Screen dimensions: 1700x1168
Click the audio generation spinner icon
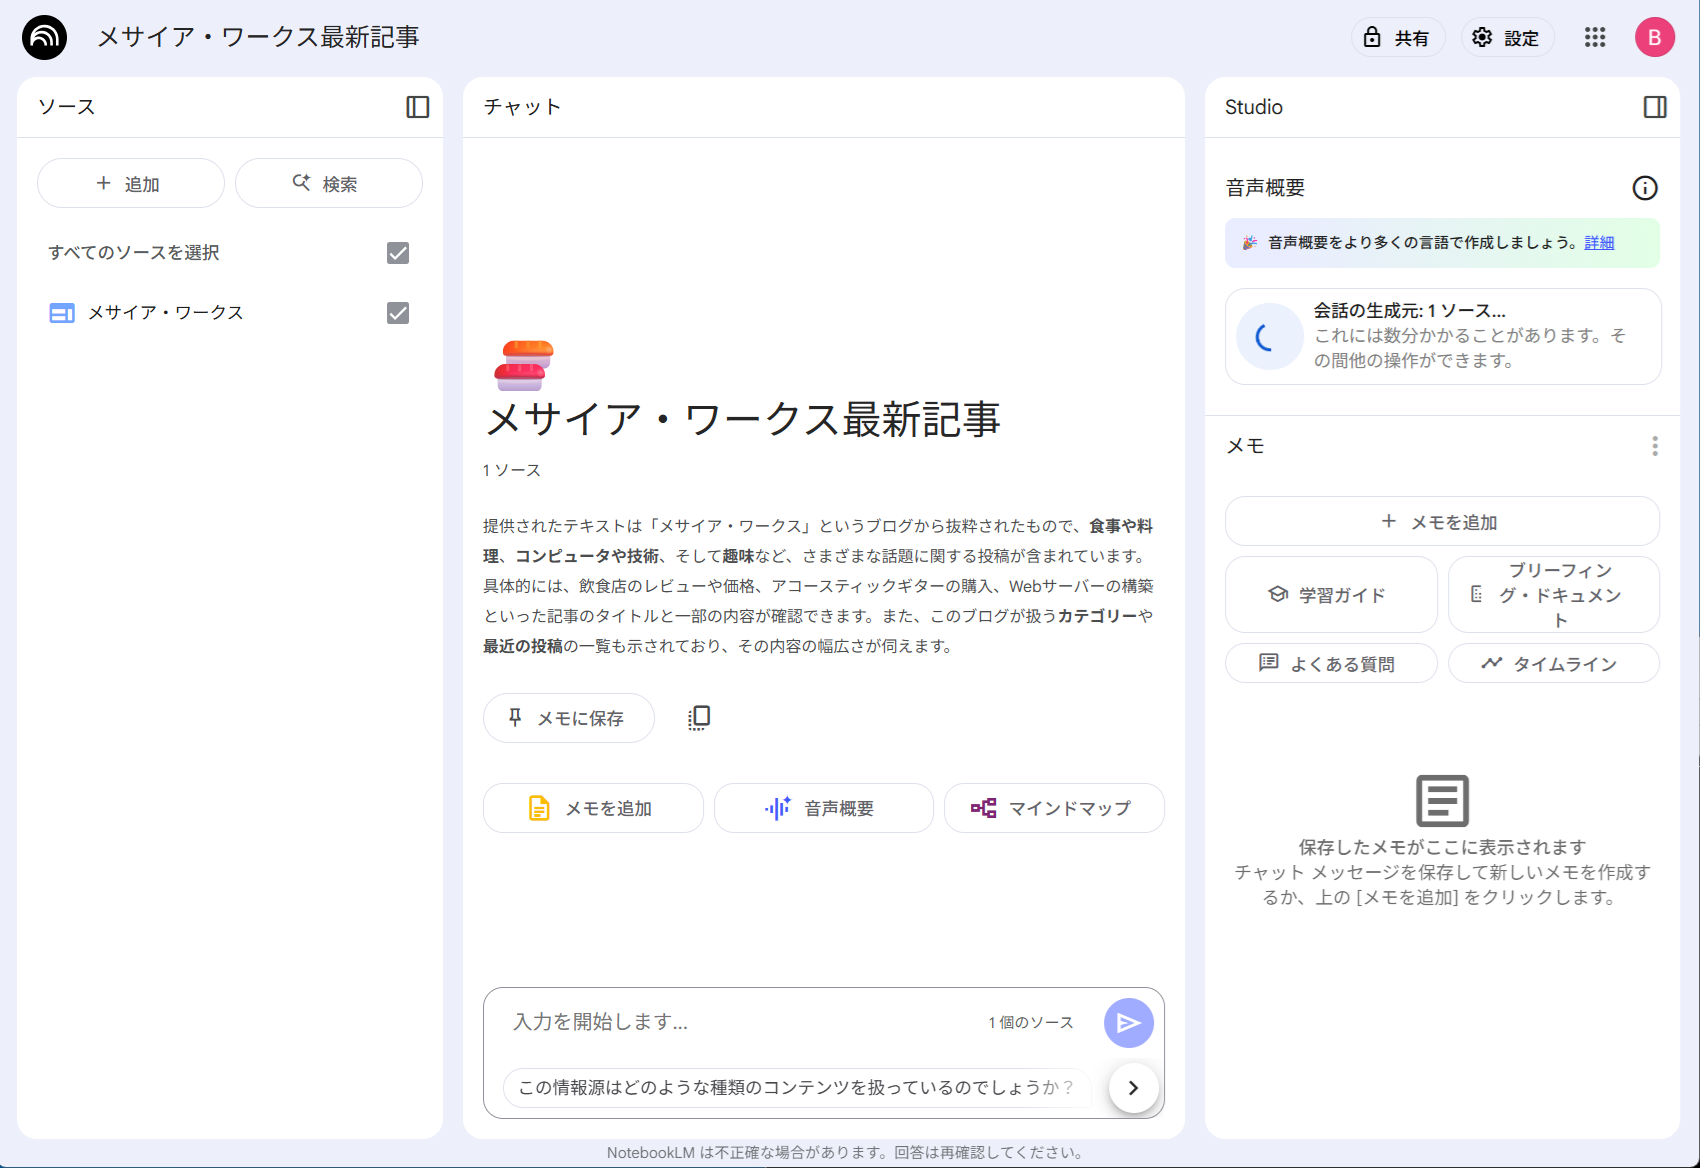point(1269,337)
